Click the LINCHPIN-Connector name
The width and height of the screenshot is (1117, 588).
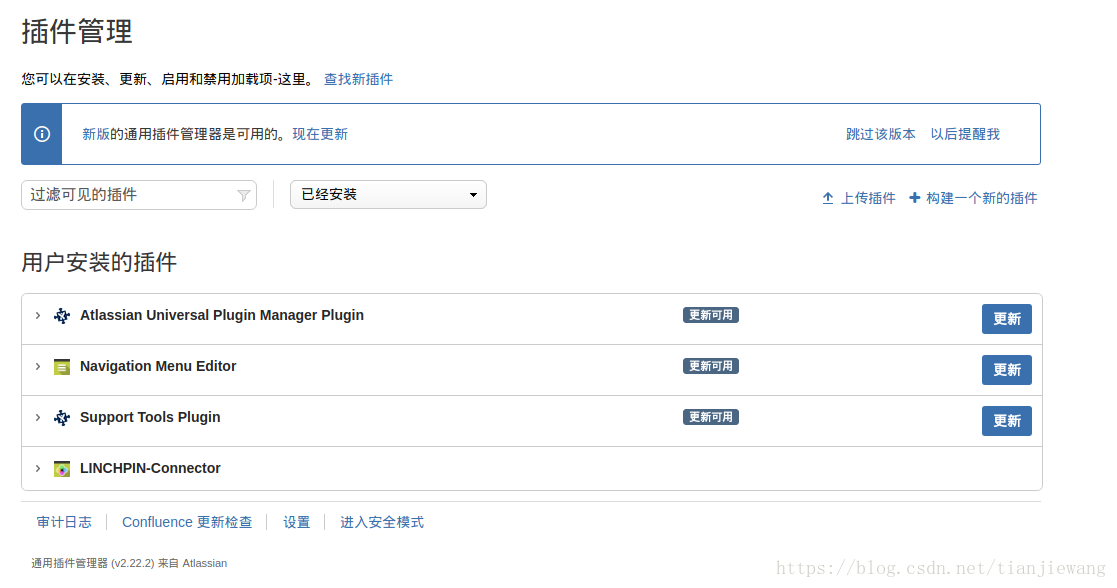[x=150, y=468]
